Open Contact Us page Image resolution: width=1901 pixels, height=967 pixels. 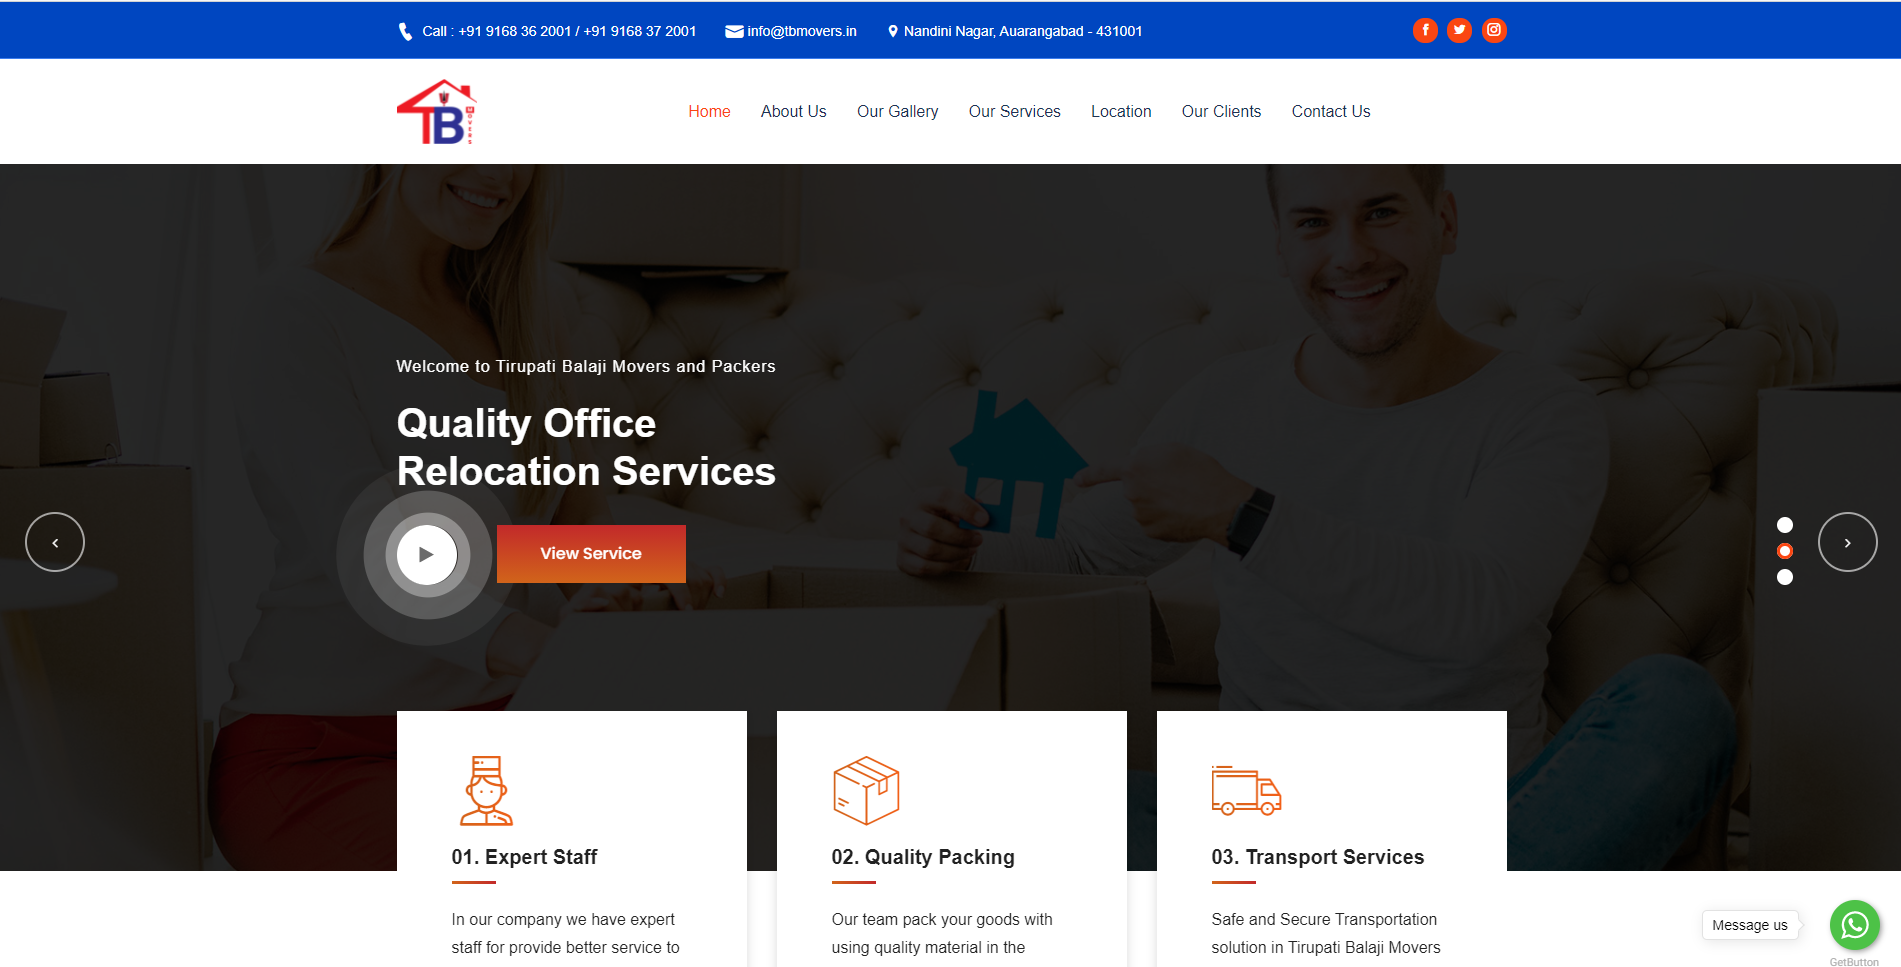(1330, 111)
